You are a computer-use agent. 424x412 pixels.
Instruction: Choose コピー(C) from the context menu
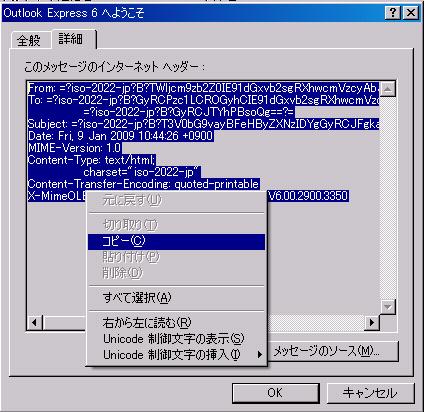tap(176, 241)
